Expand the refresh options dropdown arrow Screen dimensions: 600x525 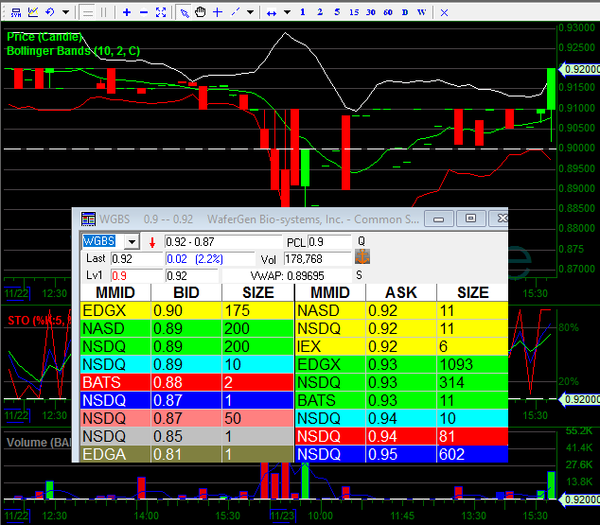point(66,12)
